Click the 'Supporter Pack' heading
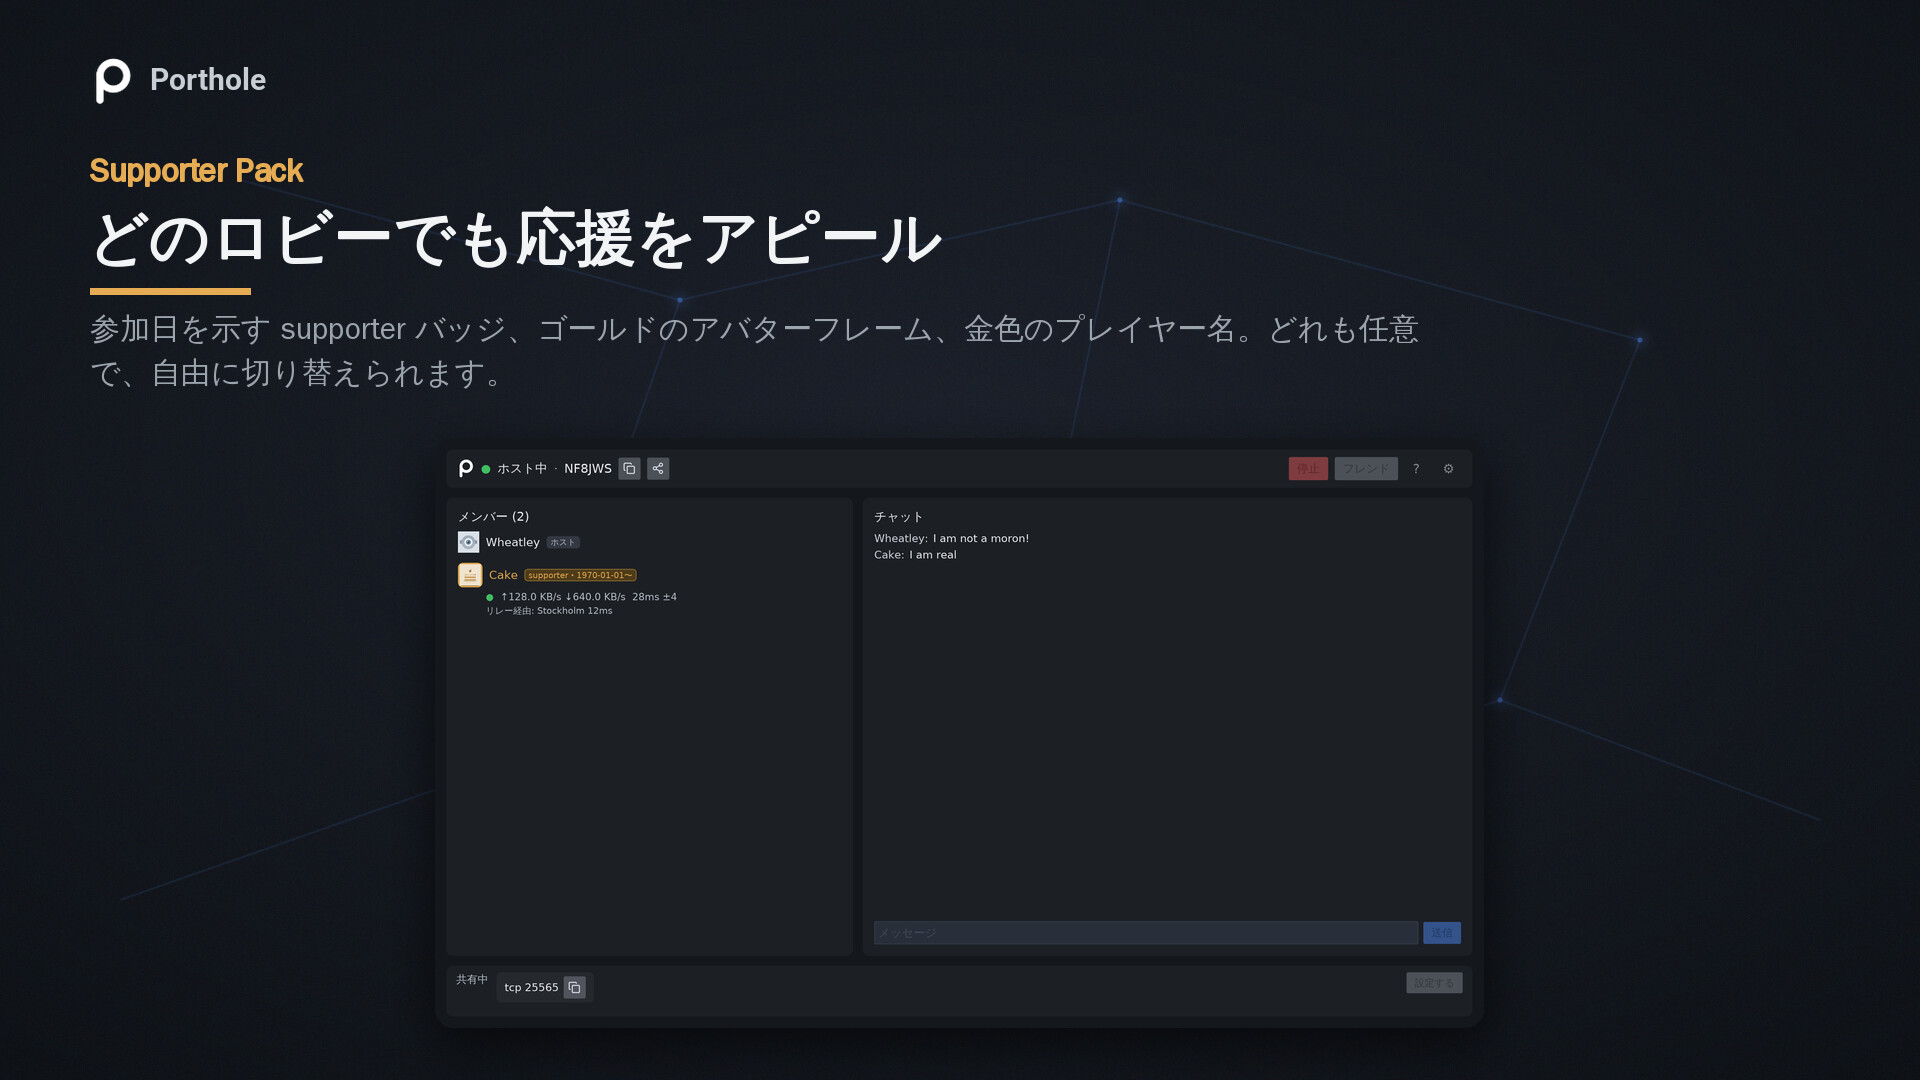The image size is (1920, 1080). tap(196, 171)
